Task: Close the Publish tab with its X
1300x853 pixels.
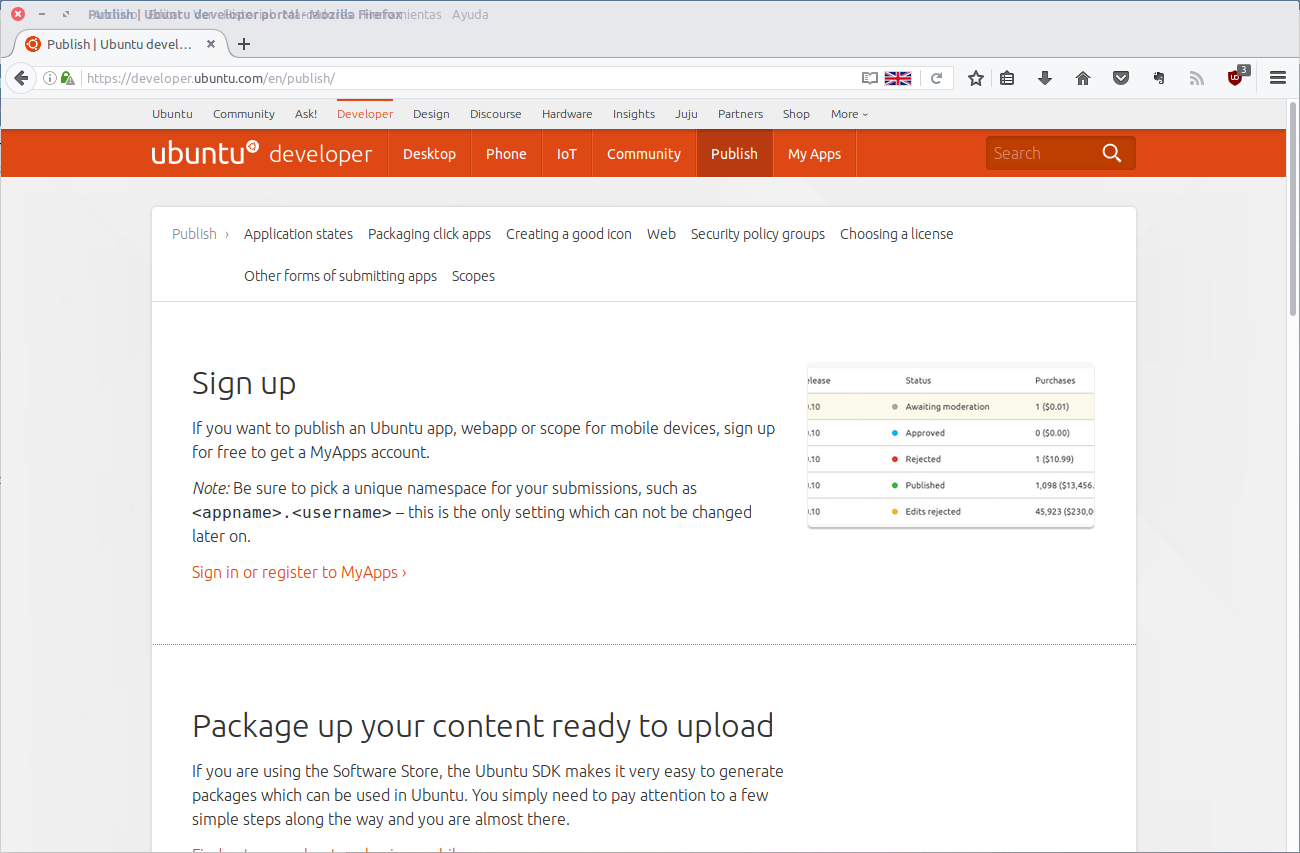Action: pyautogui.click(x=211, y=44)
